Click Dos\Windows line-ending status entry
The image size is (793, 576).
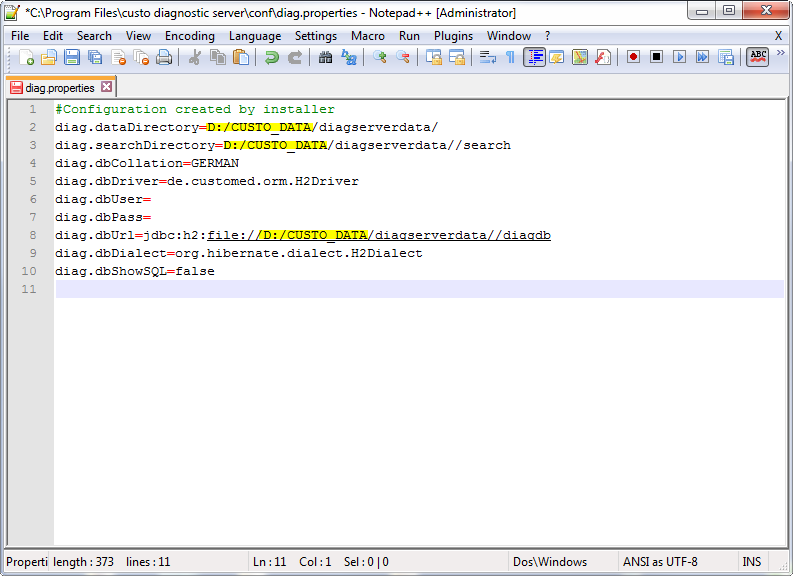[550, 562]
